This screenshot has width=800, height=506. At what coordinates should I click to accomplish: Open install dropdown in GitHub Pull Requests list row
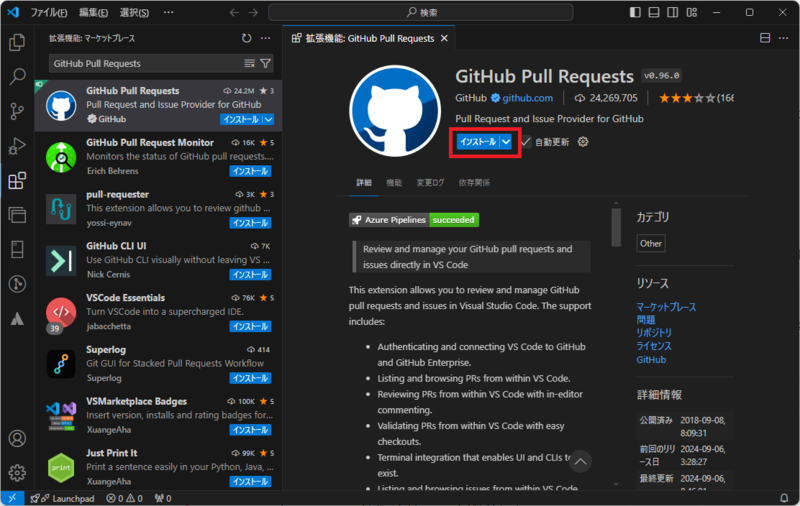pos(268,119)
